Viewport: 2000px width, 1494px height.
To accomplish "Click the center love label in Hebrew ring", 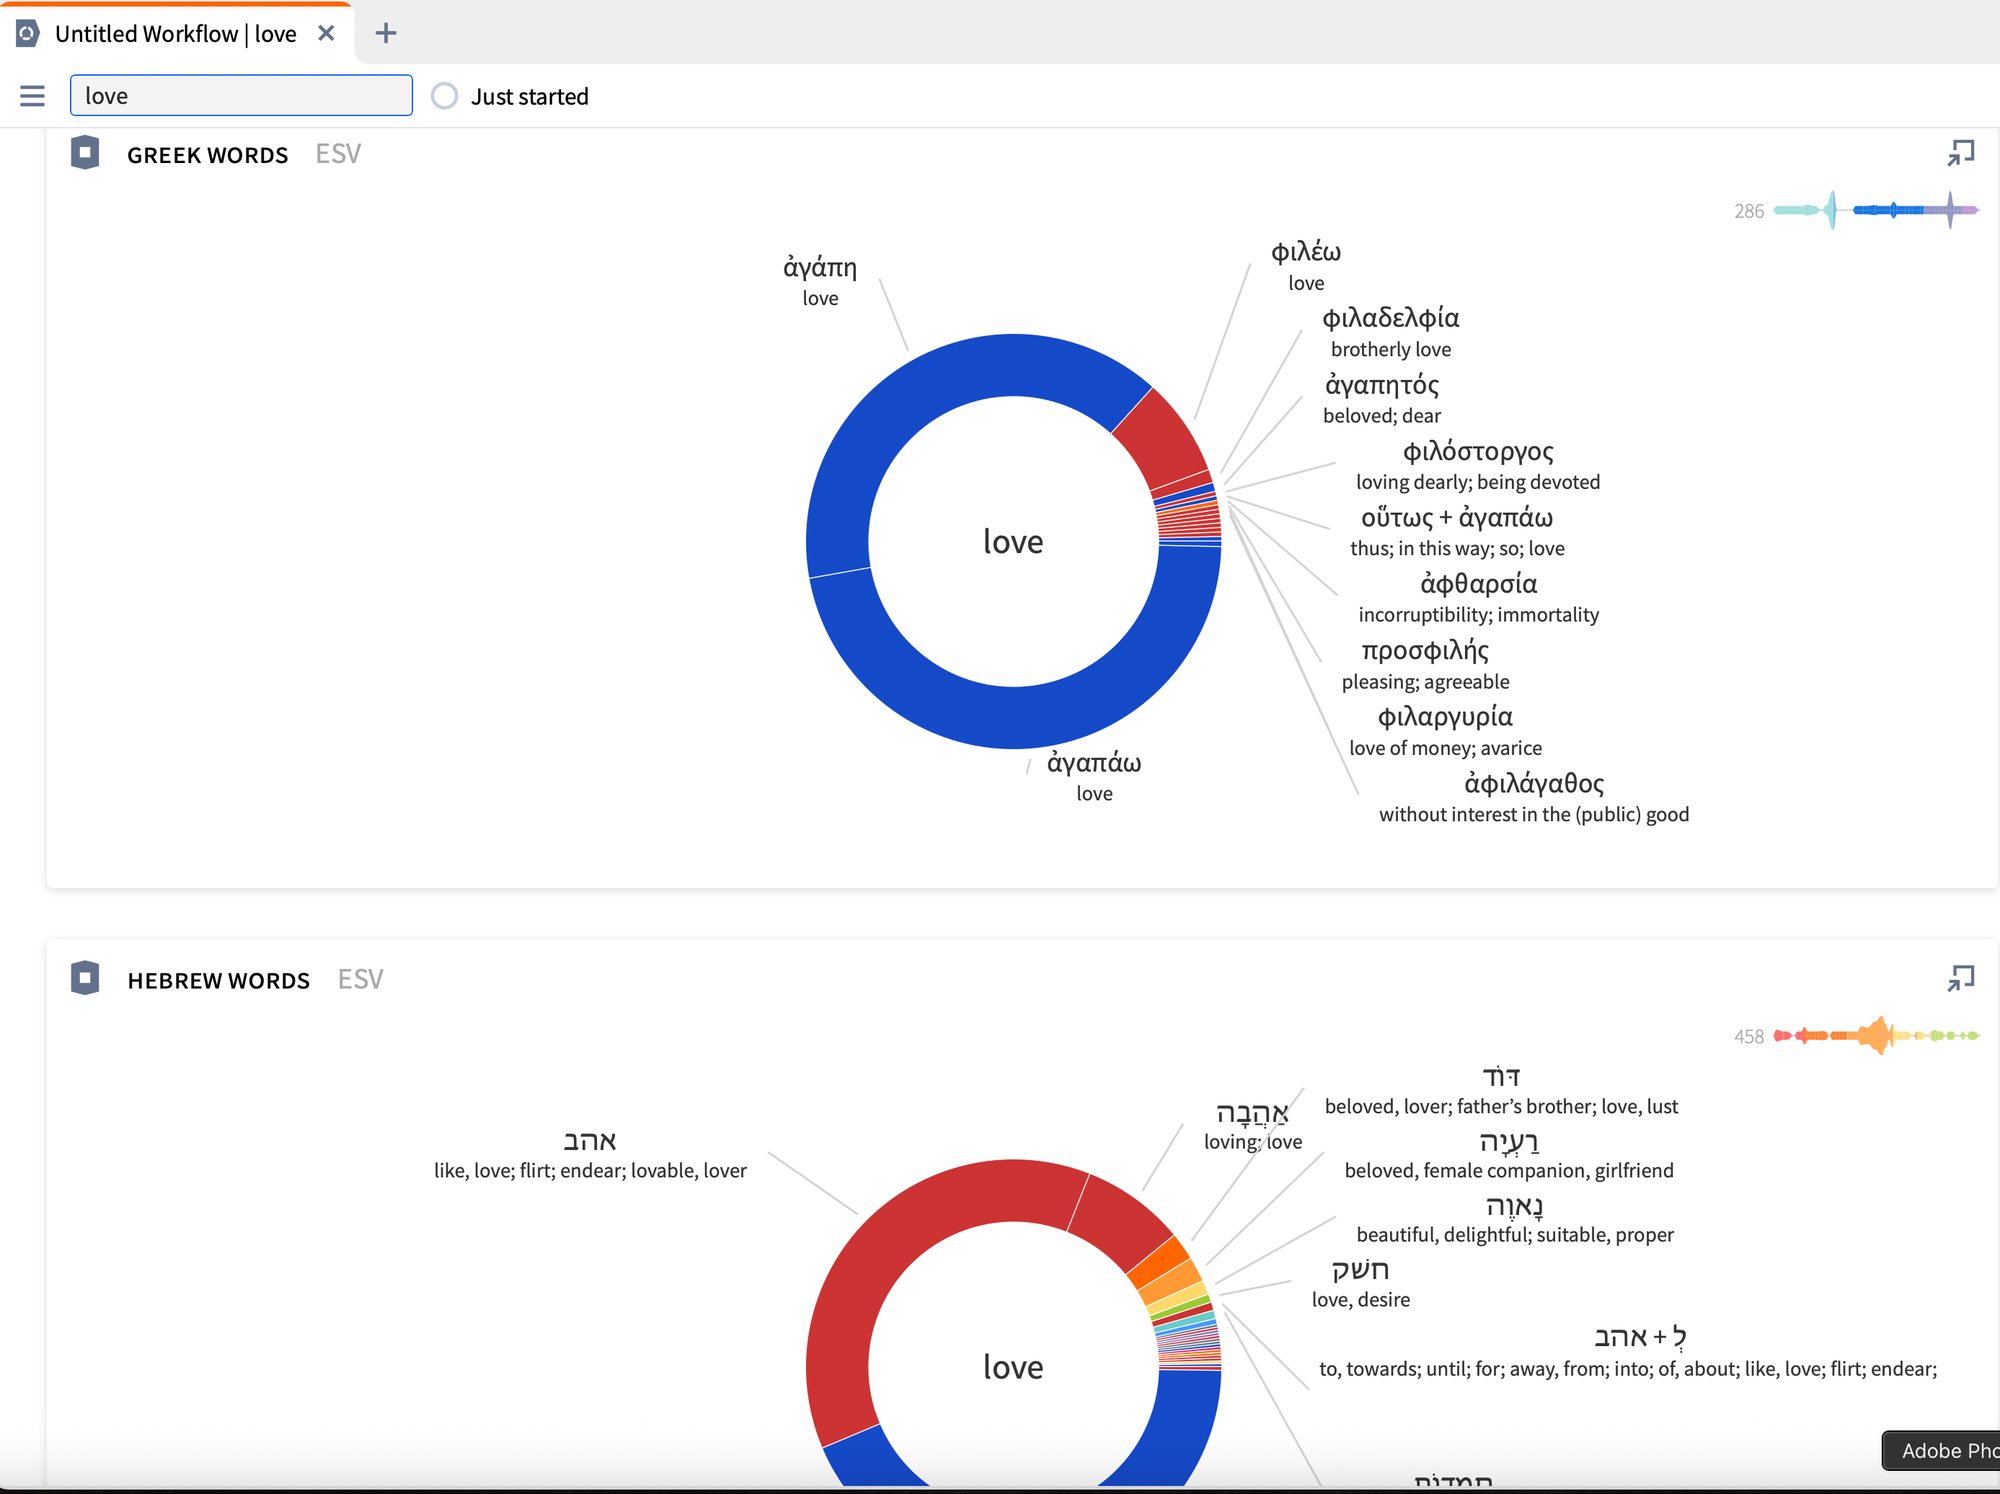I will click(1013, 1366).
